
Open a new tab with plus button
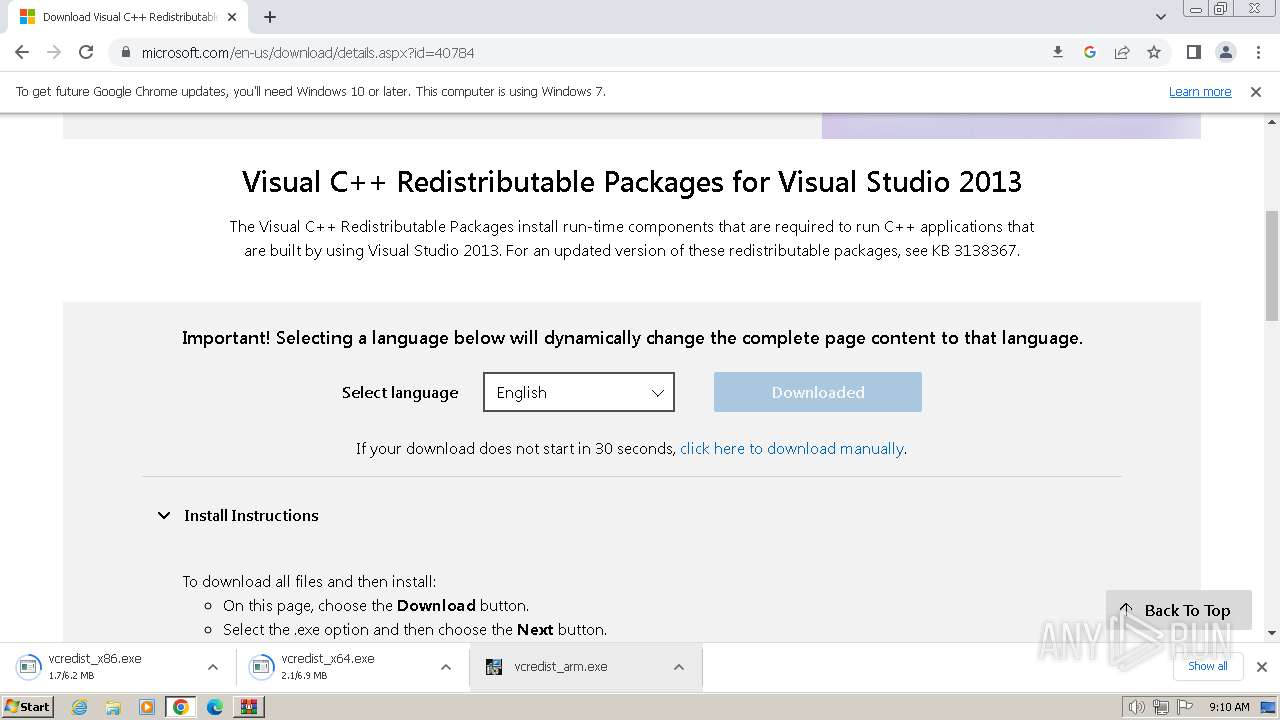(270, 17)
